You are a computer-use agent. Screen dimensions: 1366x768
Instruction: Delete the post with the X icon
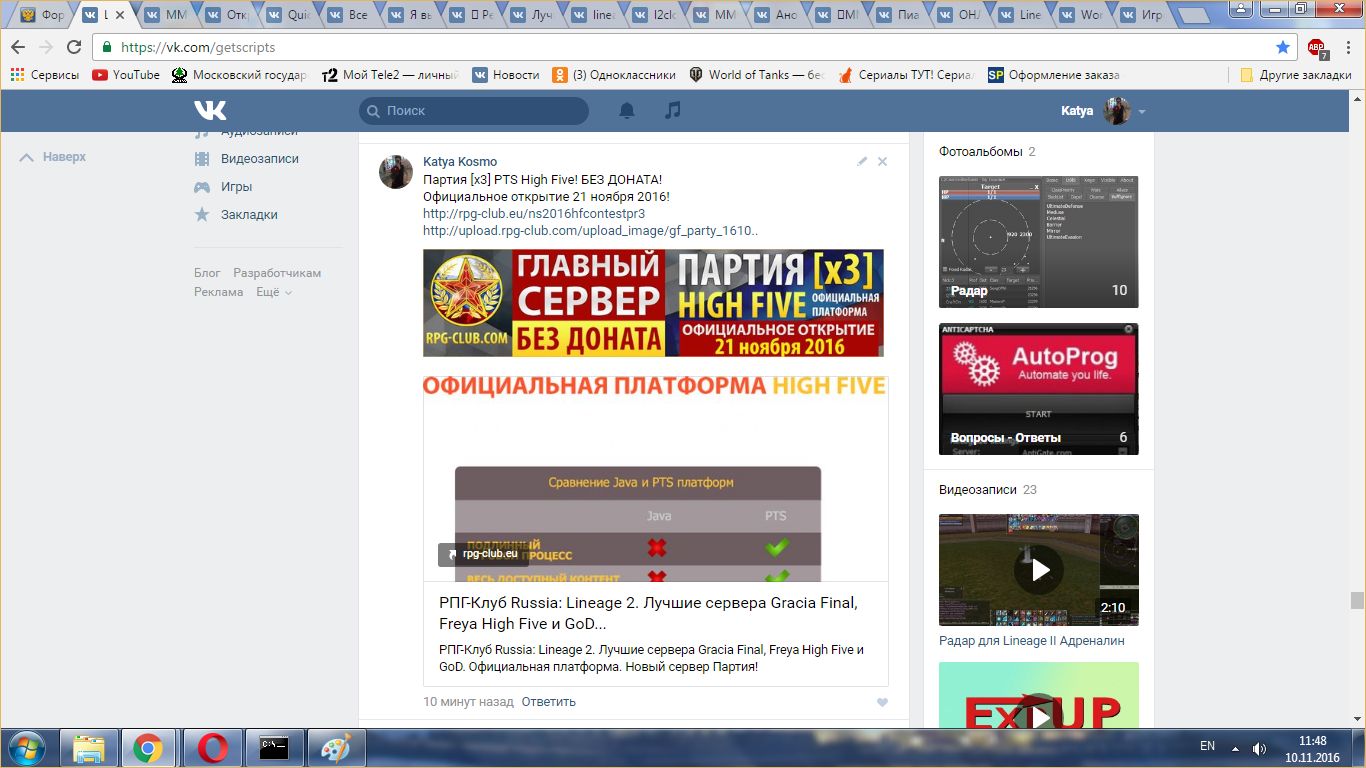point(882,161)
